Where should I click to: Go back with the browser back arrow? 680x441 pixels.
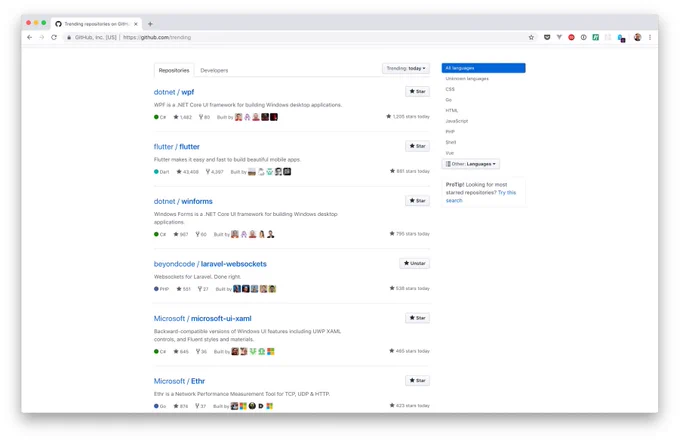(x=29, y=37)
